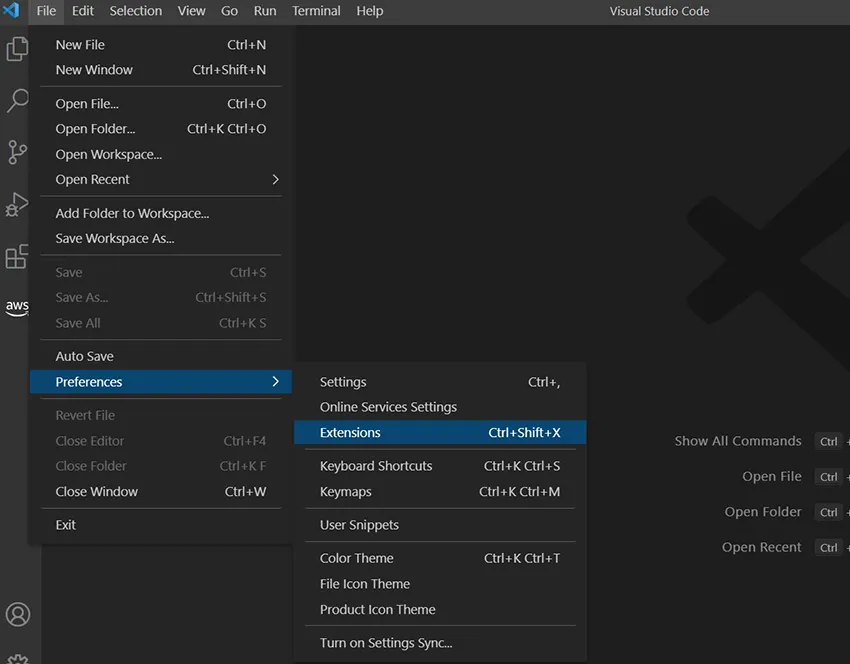Click the Close Editor entry
Image resolution: width=850 pixels, height=664 pixels.
coord(161,441)
